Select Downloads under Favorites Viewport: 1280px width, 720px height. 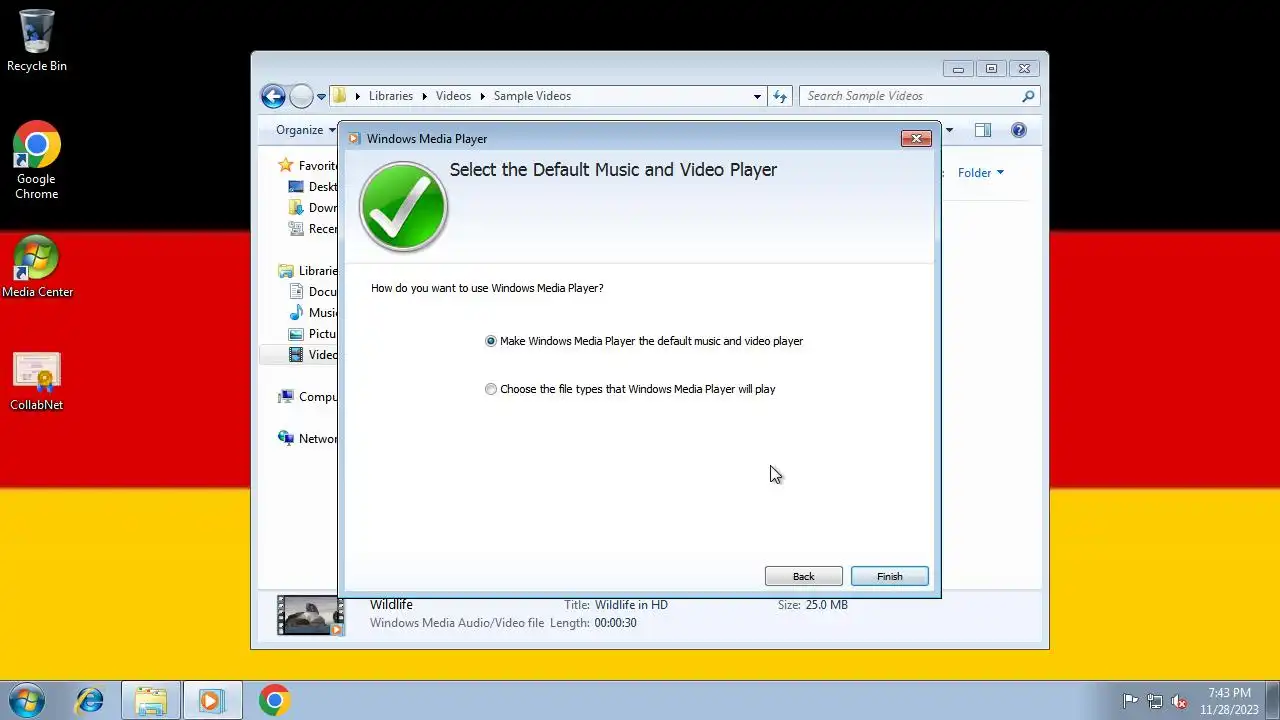pyautogui.click(x=313, y=208)
